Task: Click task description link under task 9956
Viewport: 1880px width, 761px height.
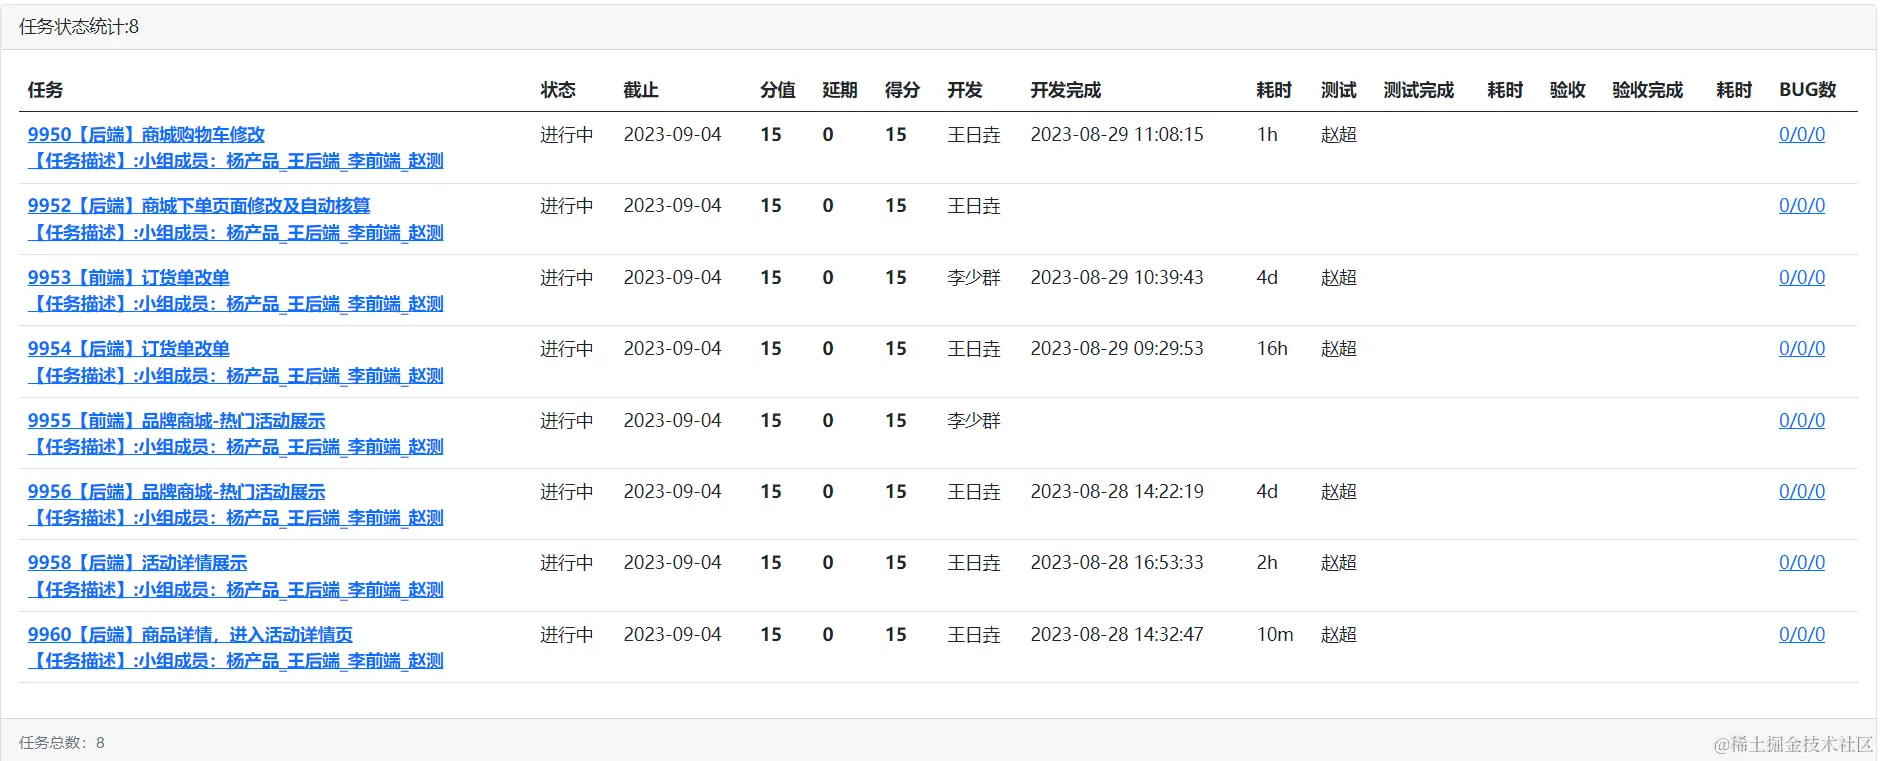Action: 236,517
